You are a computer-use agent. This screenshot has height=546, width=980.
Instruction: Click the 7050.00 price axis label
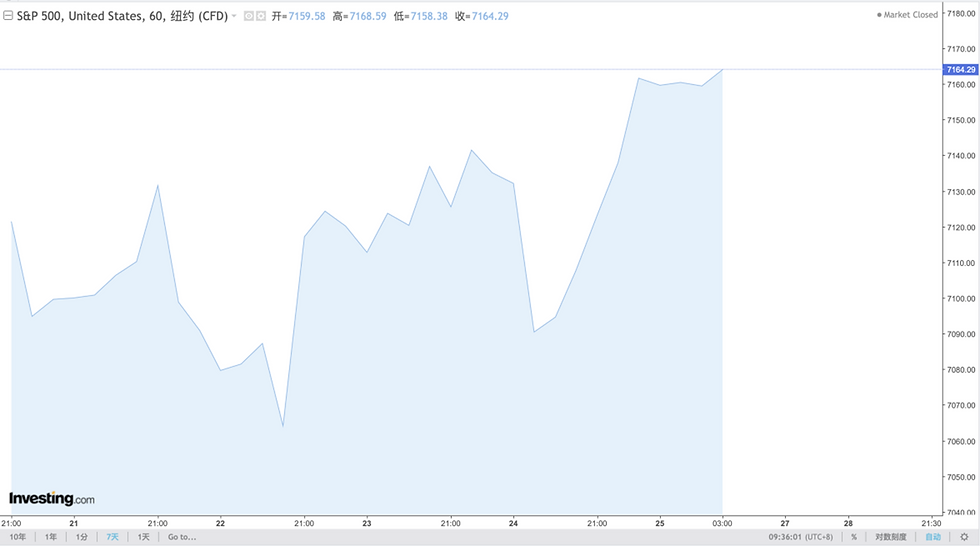click(x=961, y=477)
